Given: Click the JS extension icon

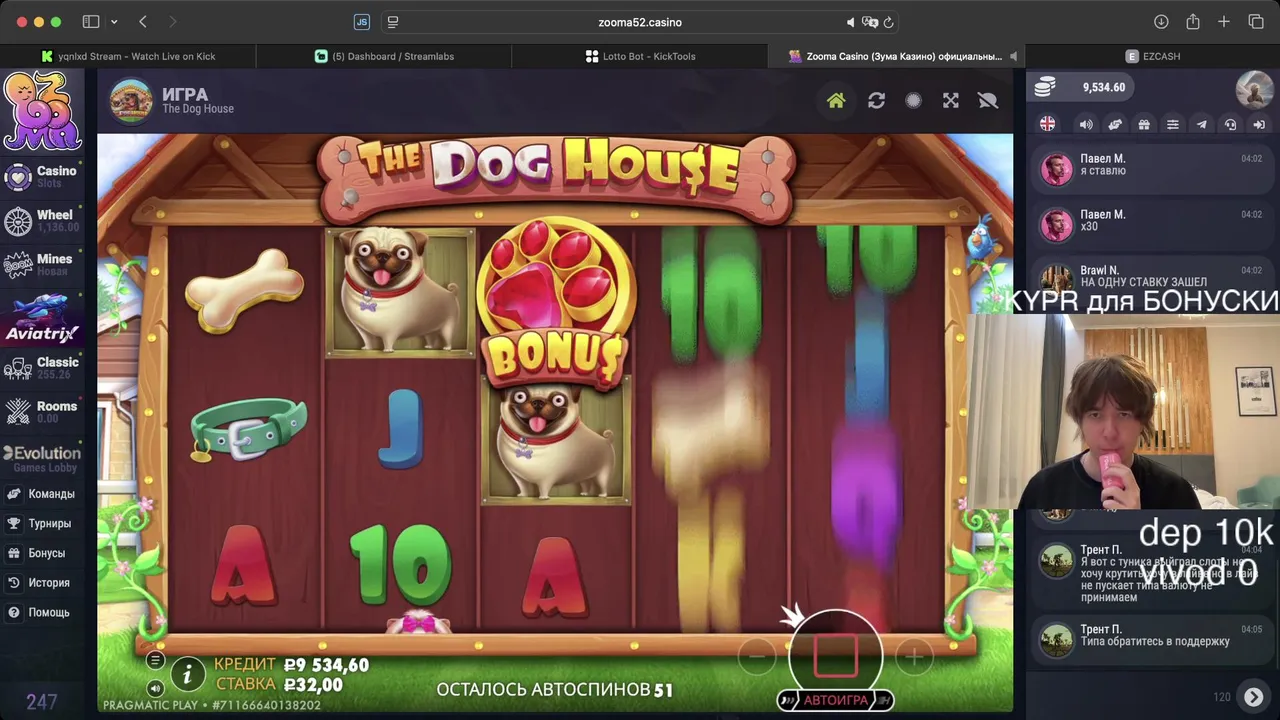Looking at the screenshot, I should pos(362,22).
